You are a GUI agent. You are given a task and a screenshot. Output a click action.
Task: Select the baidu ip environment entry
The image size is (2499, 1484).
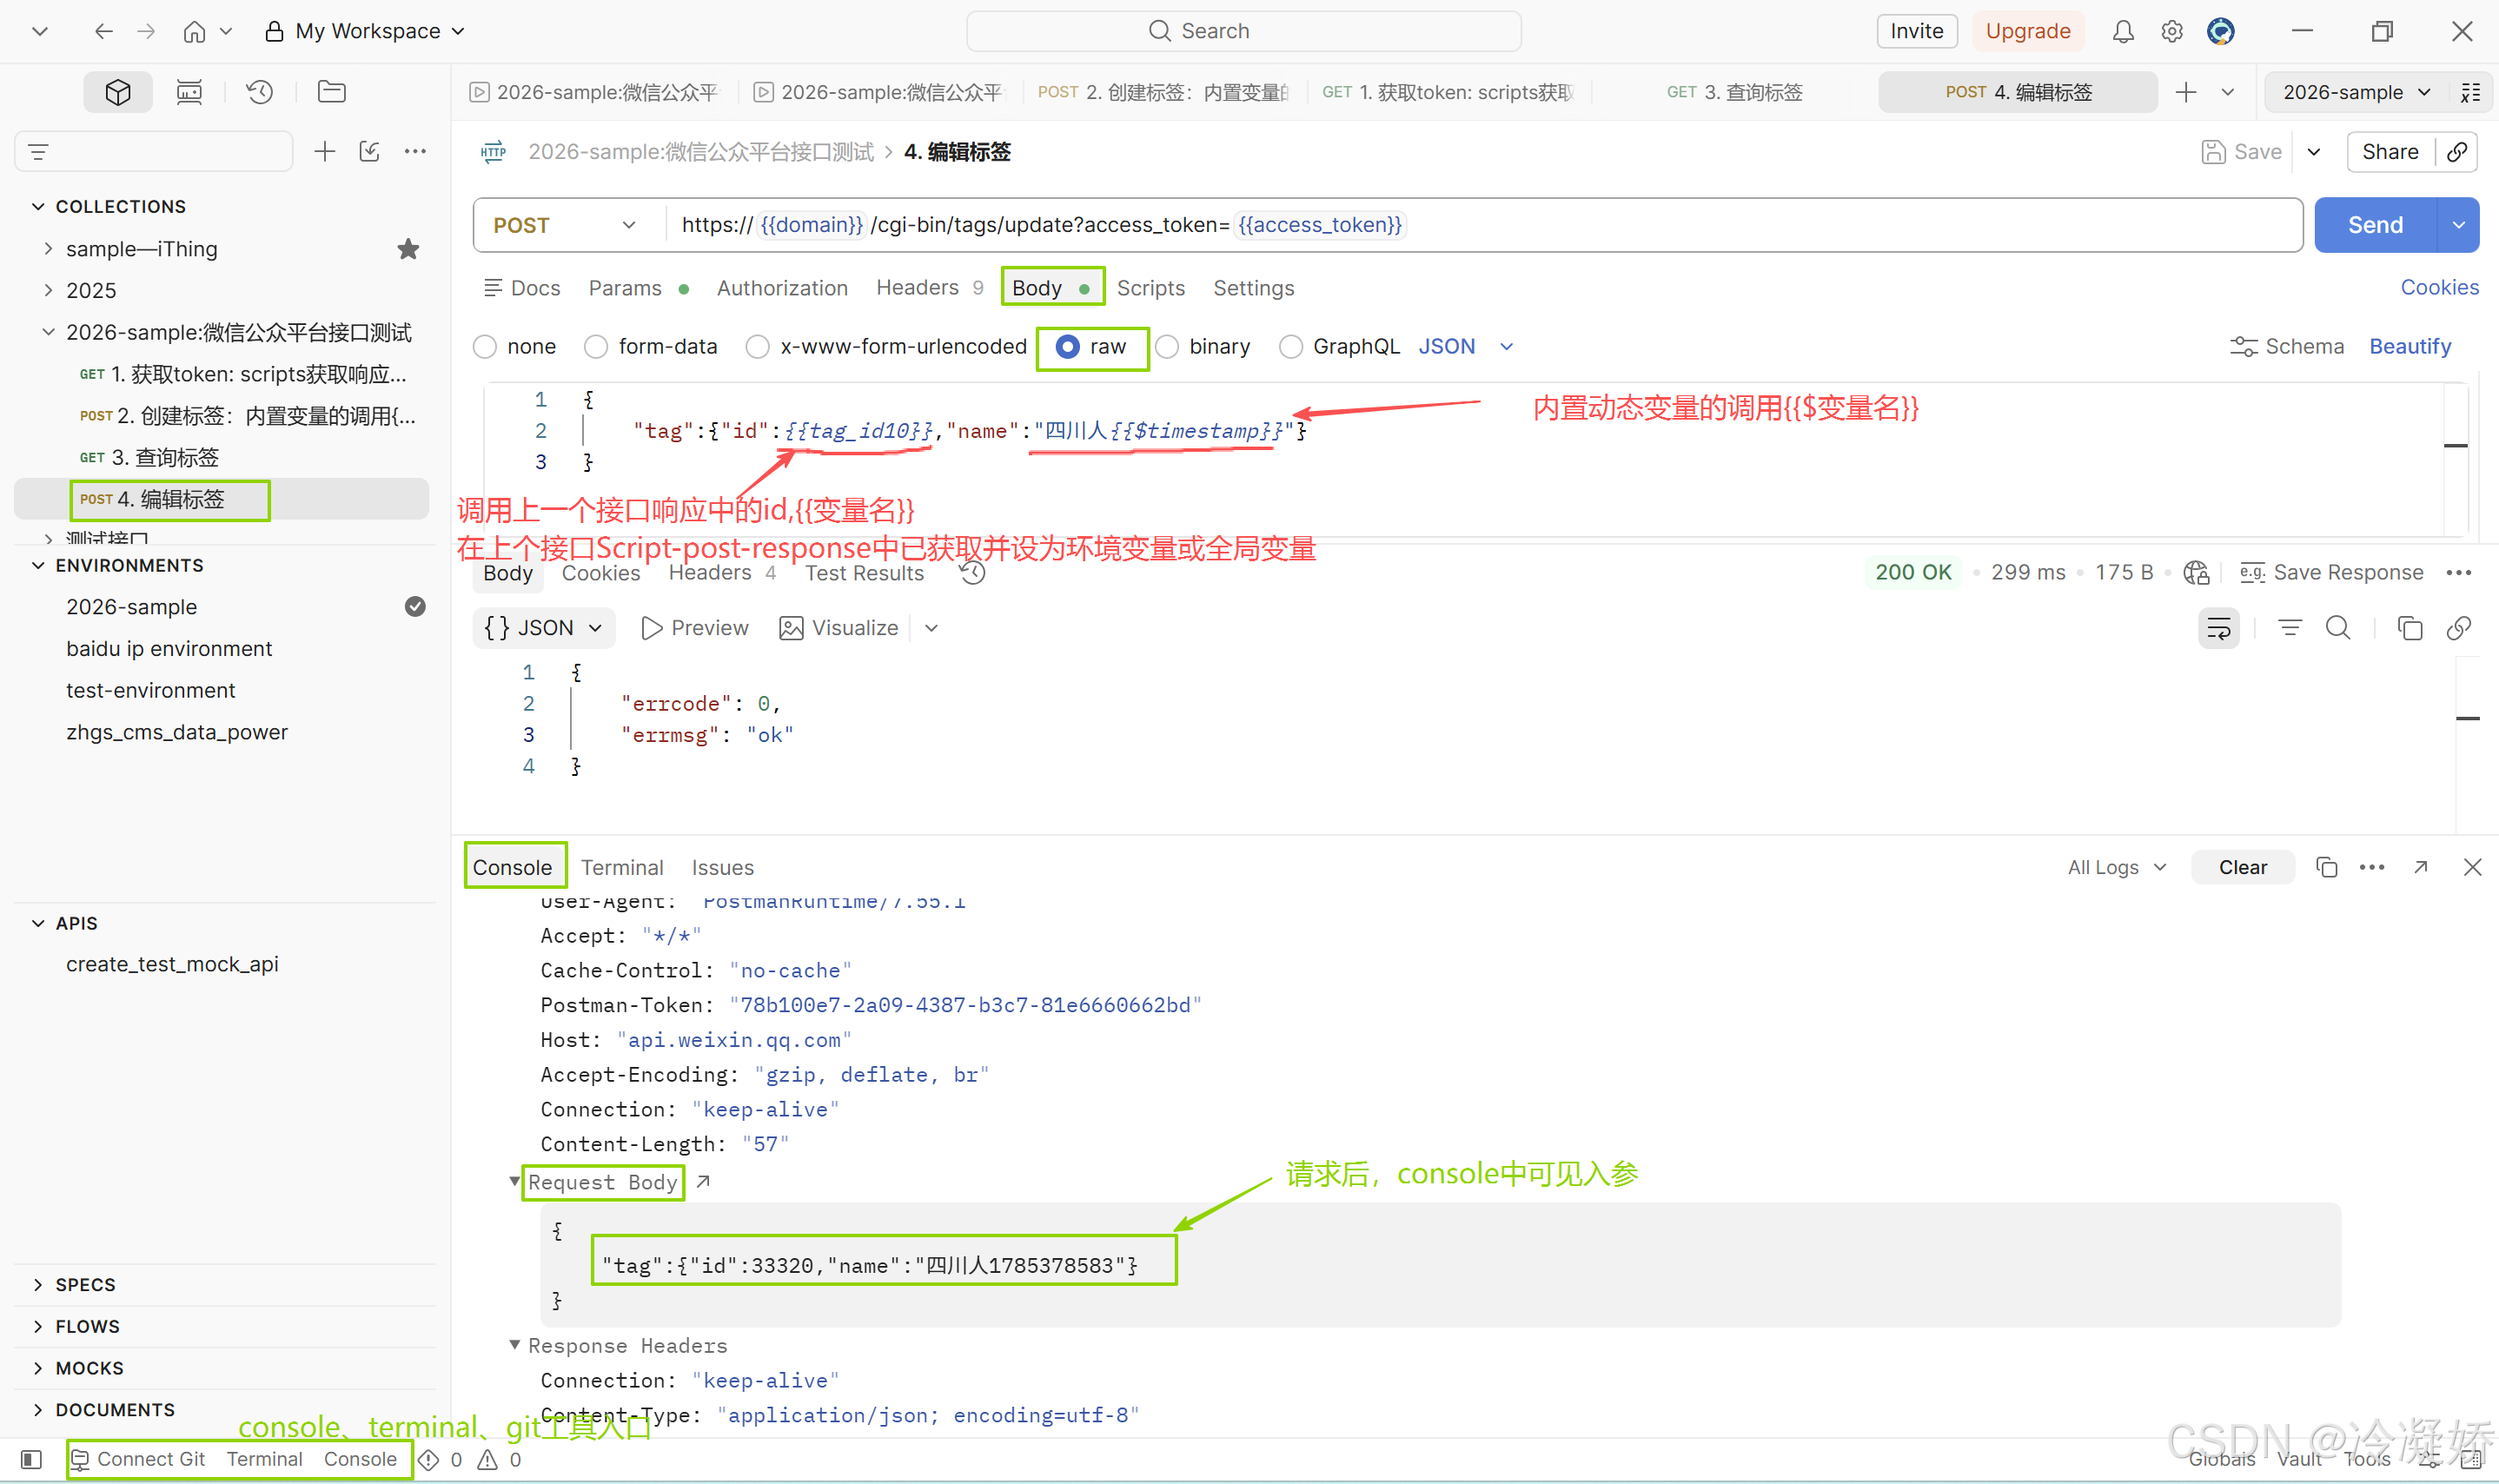pyautogui.click(x=170, y=649)
